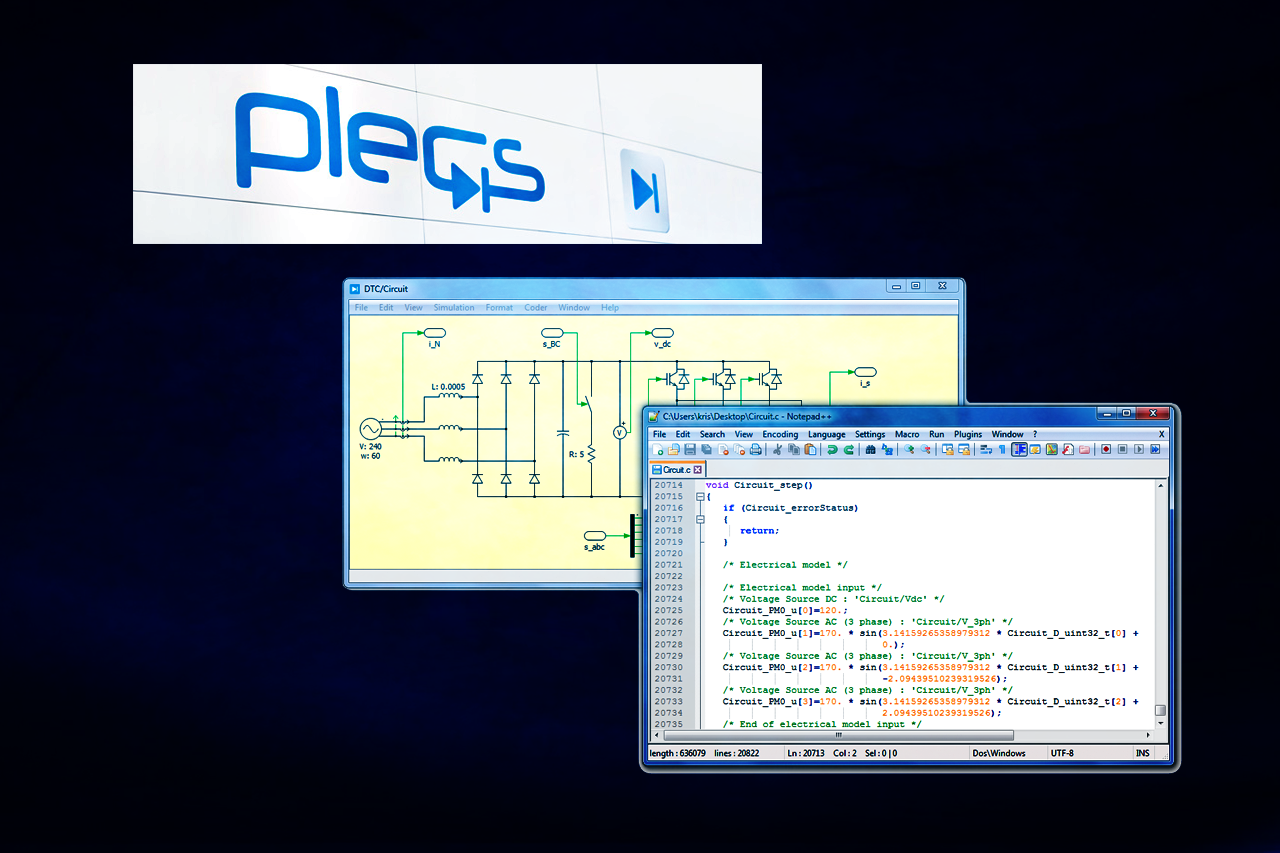Click the Print toolbar icon in Notepad++

(756, 450)
